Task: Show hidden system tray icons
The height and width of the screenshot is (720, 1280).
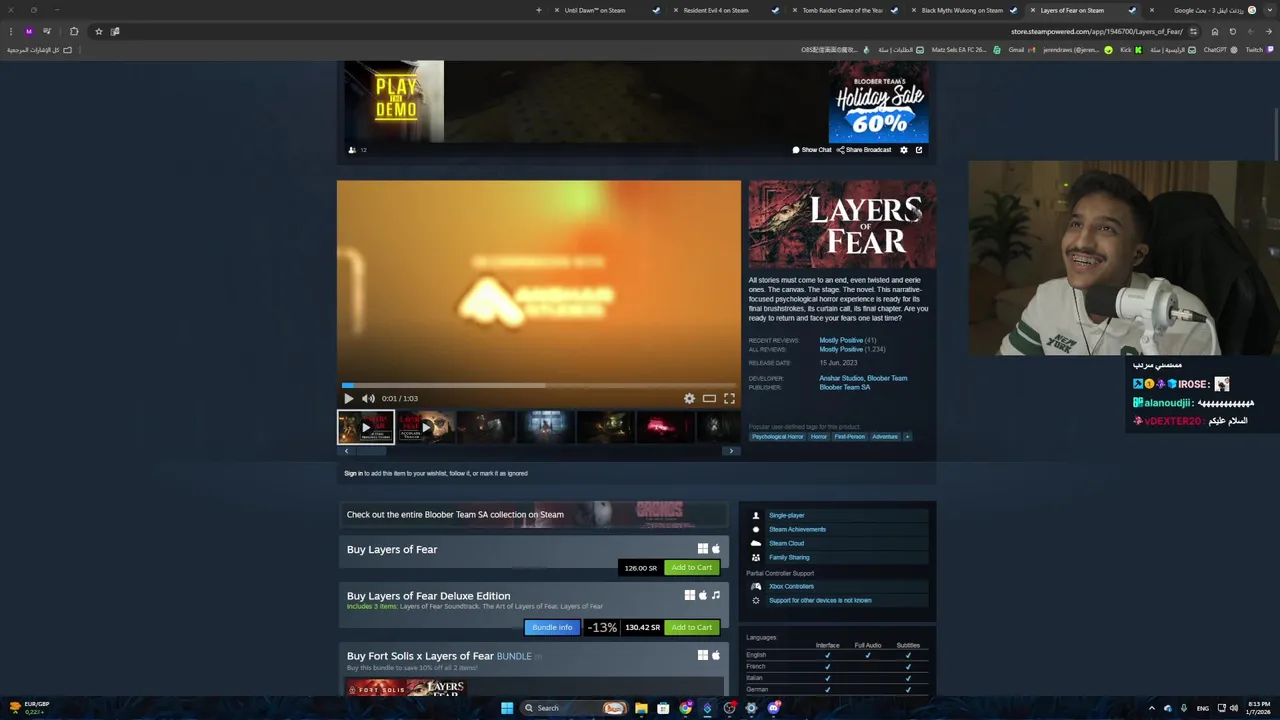Action: (1152, 708)
